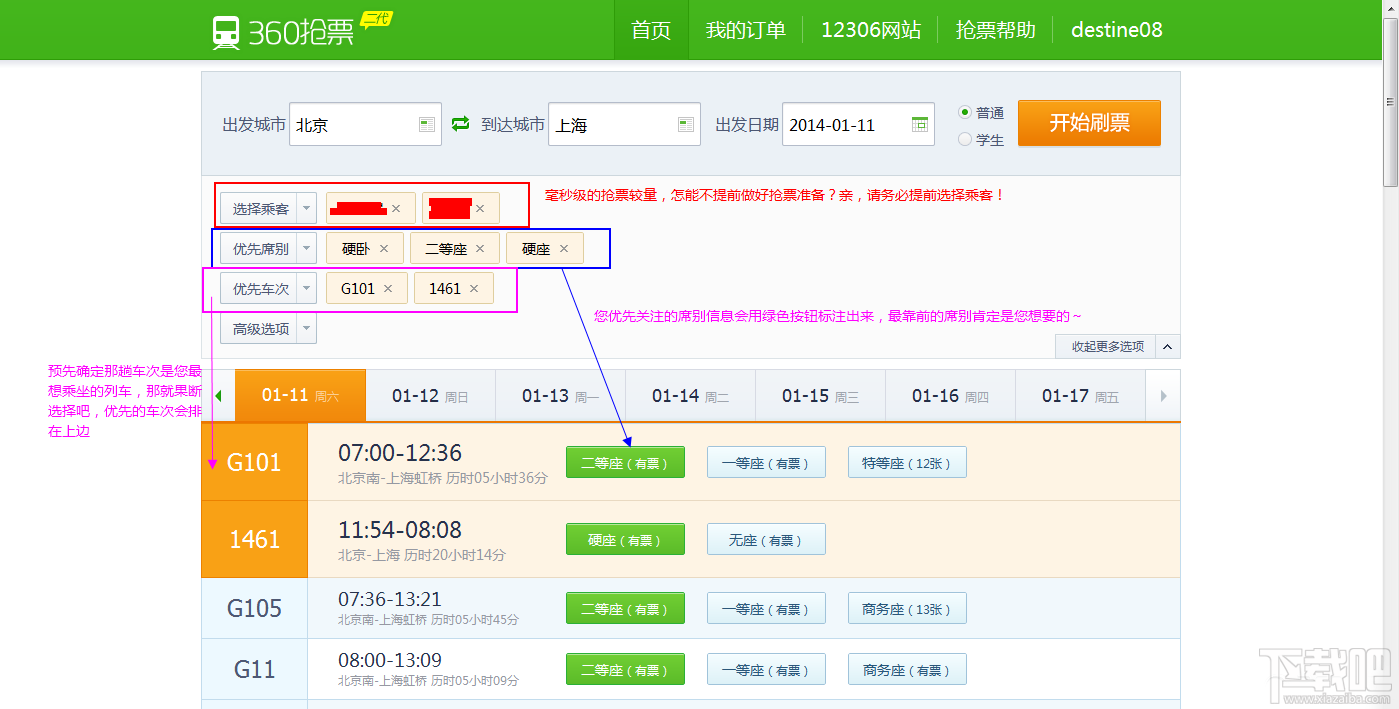This screenshot has width=1399, height=709.
Task: Click the left green arrow on date strip
Action: tap(219, 395)
